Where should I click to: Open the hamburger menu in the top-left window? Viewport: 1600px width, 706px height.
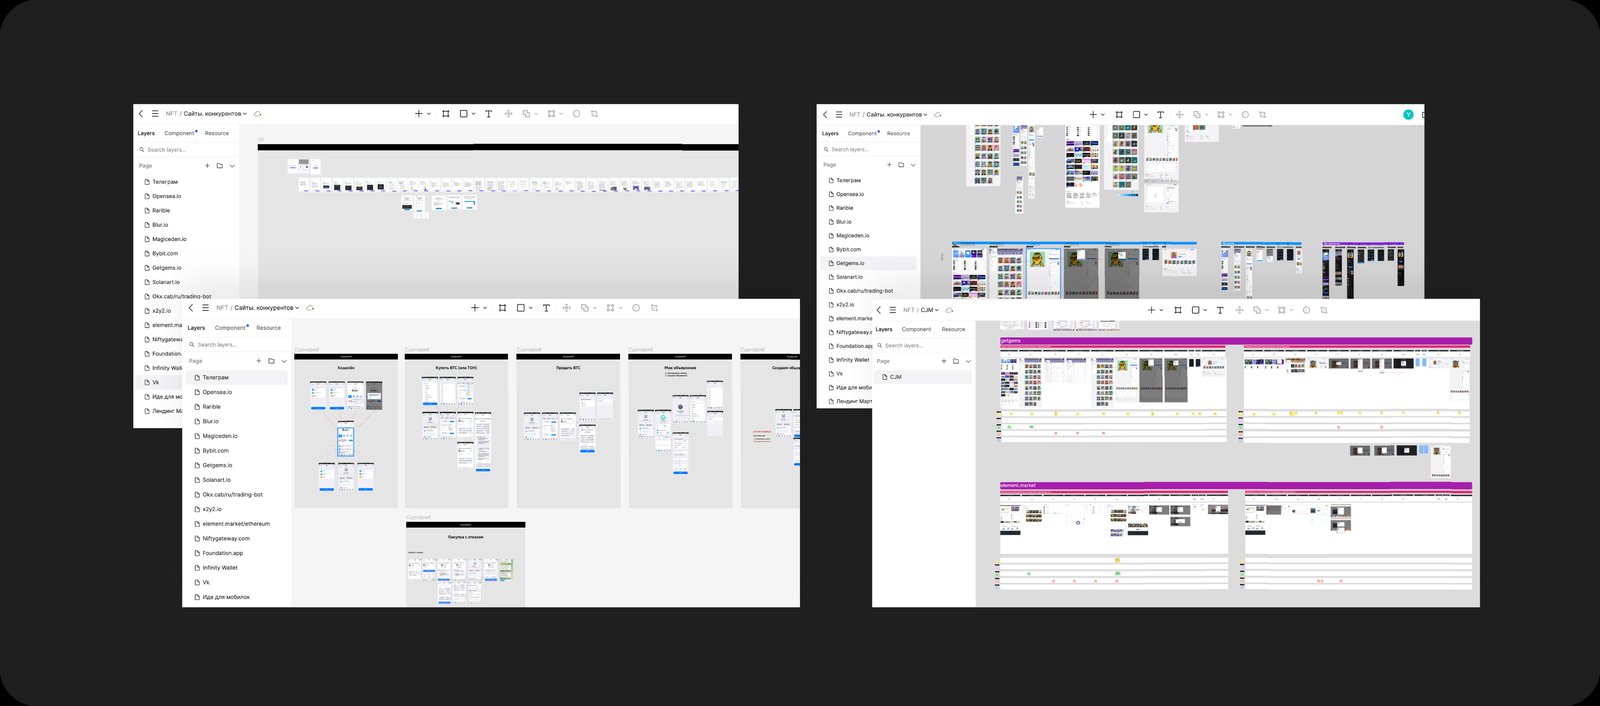click(x=155, y=114)
